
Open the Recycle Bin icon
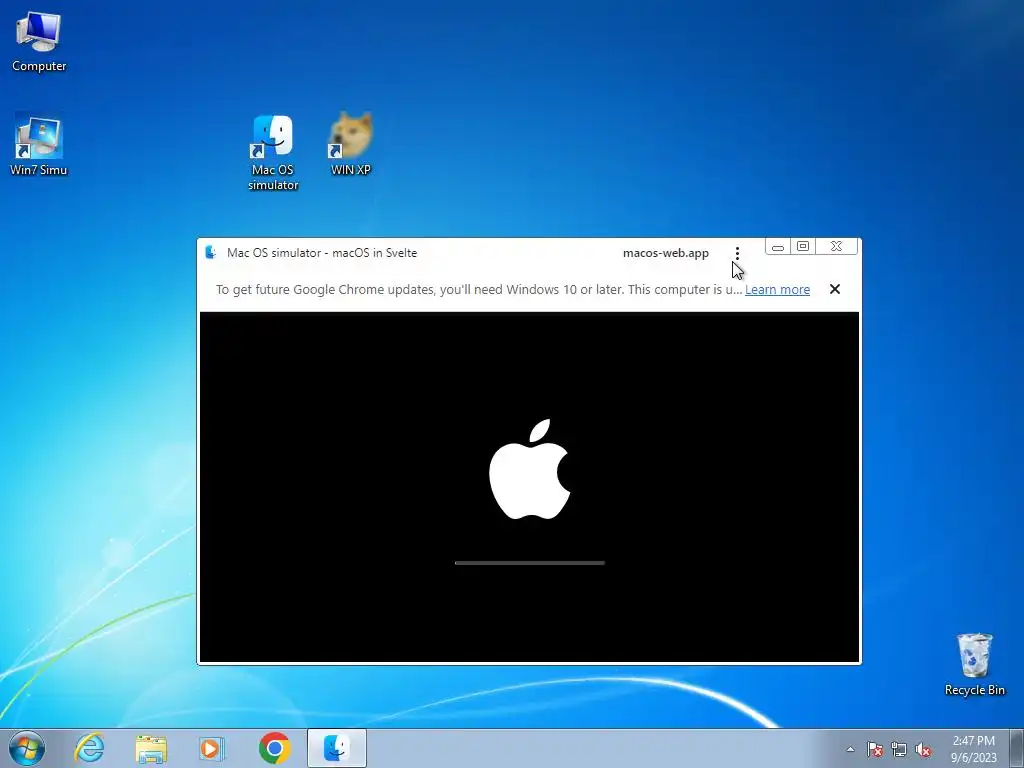[x=974, y=664]
